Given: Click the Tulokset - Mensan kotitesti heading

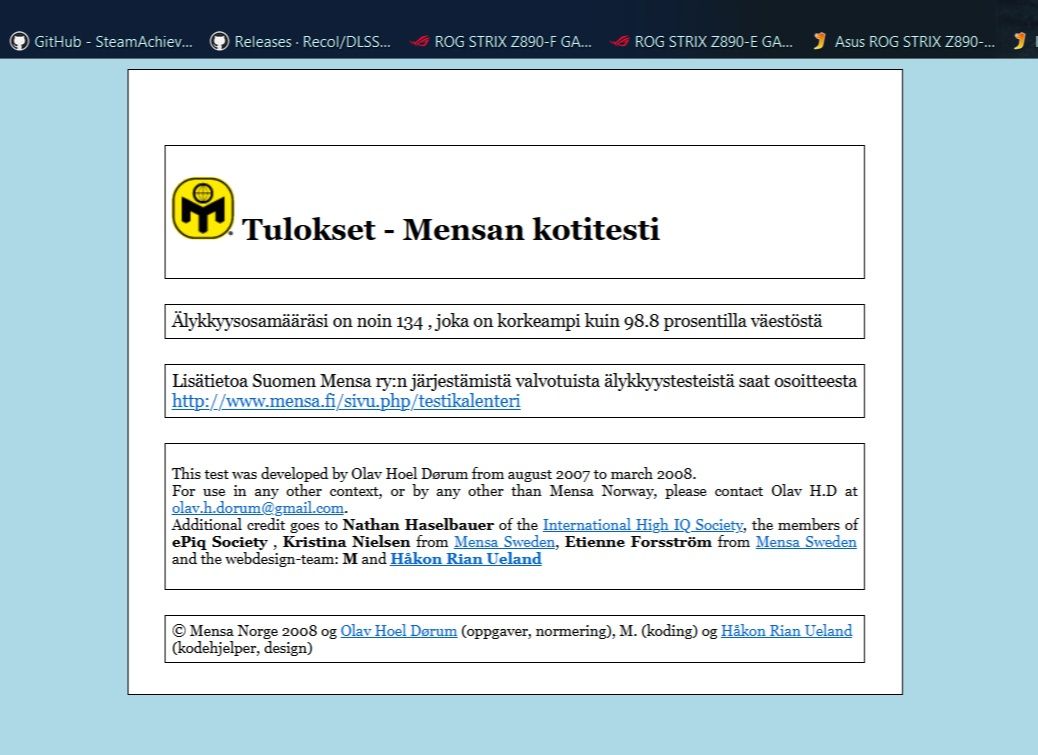Looking at the screenshot, I should point(451,230).
